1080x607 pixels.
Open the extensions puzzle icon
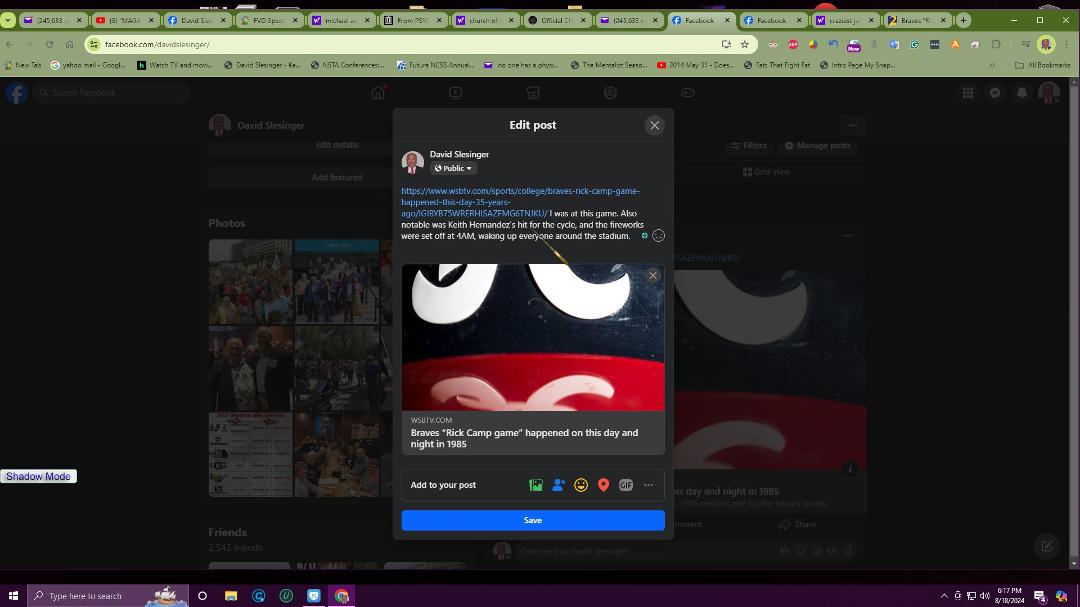pyautogui.click(x=996, y=44)
